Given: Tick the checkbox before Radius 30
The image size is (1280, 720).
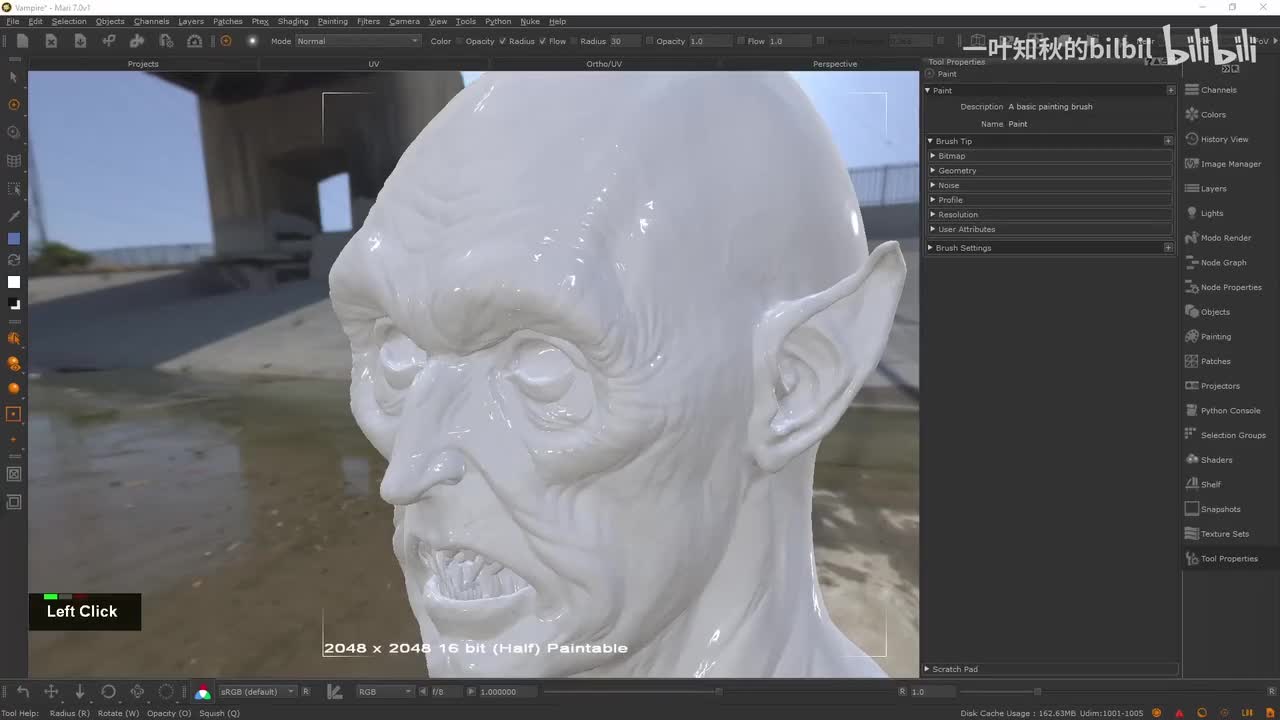Looking at the screenshot, I should 573,41.
